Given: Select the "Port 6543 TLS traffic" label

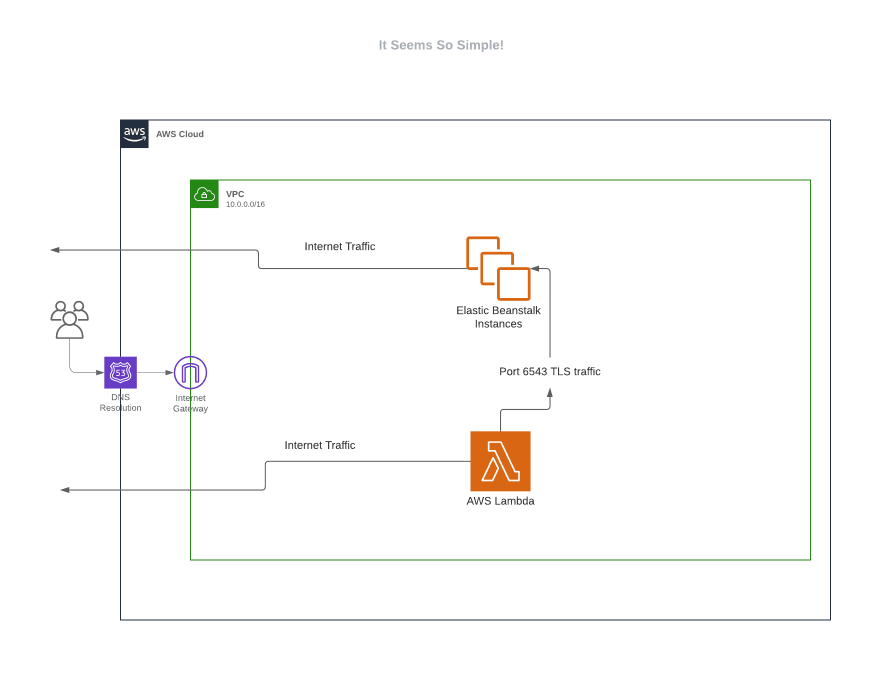Looking at the screenshot, I should (550, 371).
